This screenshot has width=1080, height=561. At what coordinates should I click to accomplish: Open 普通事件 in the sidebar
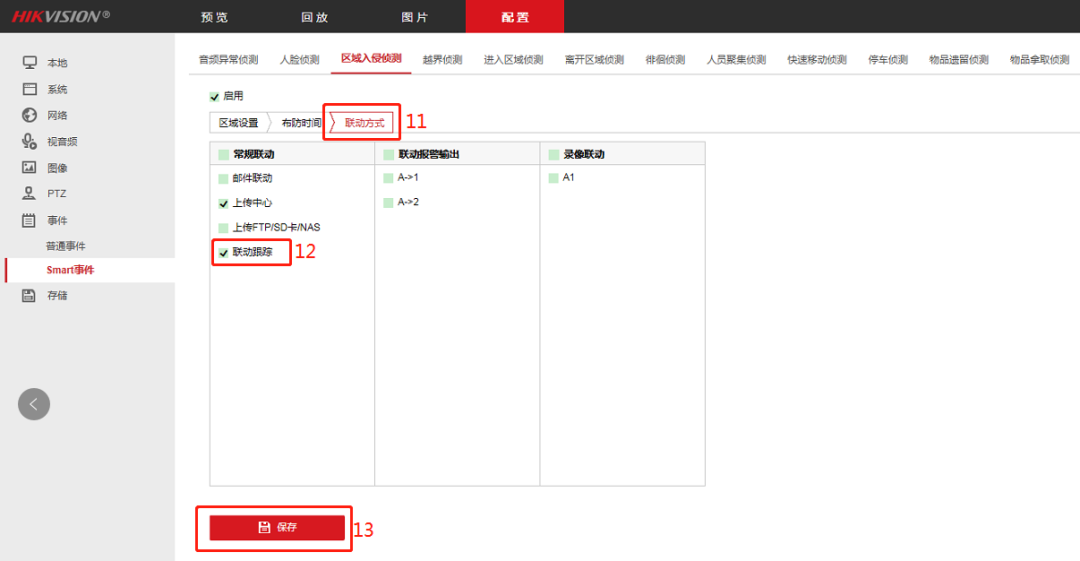click(66, 246)
